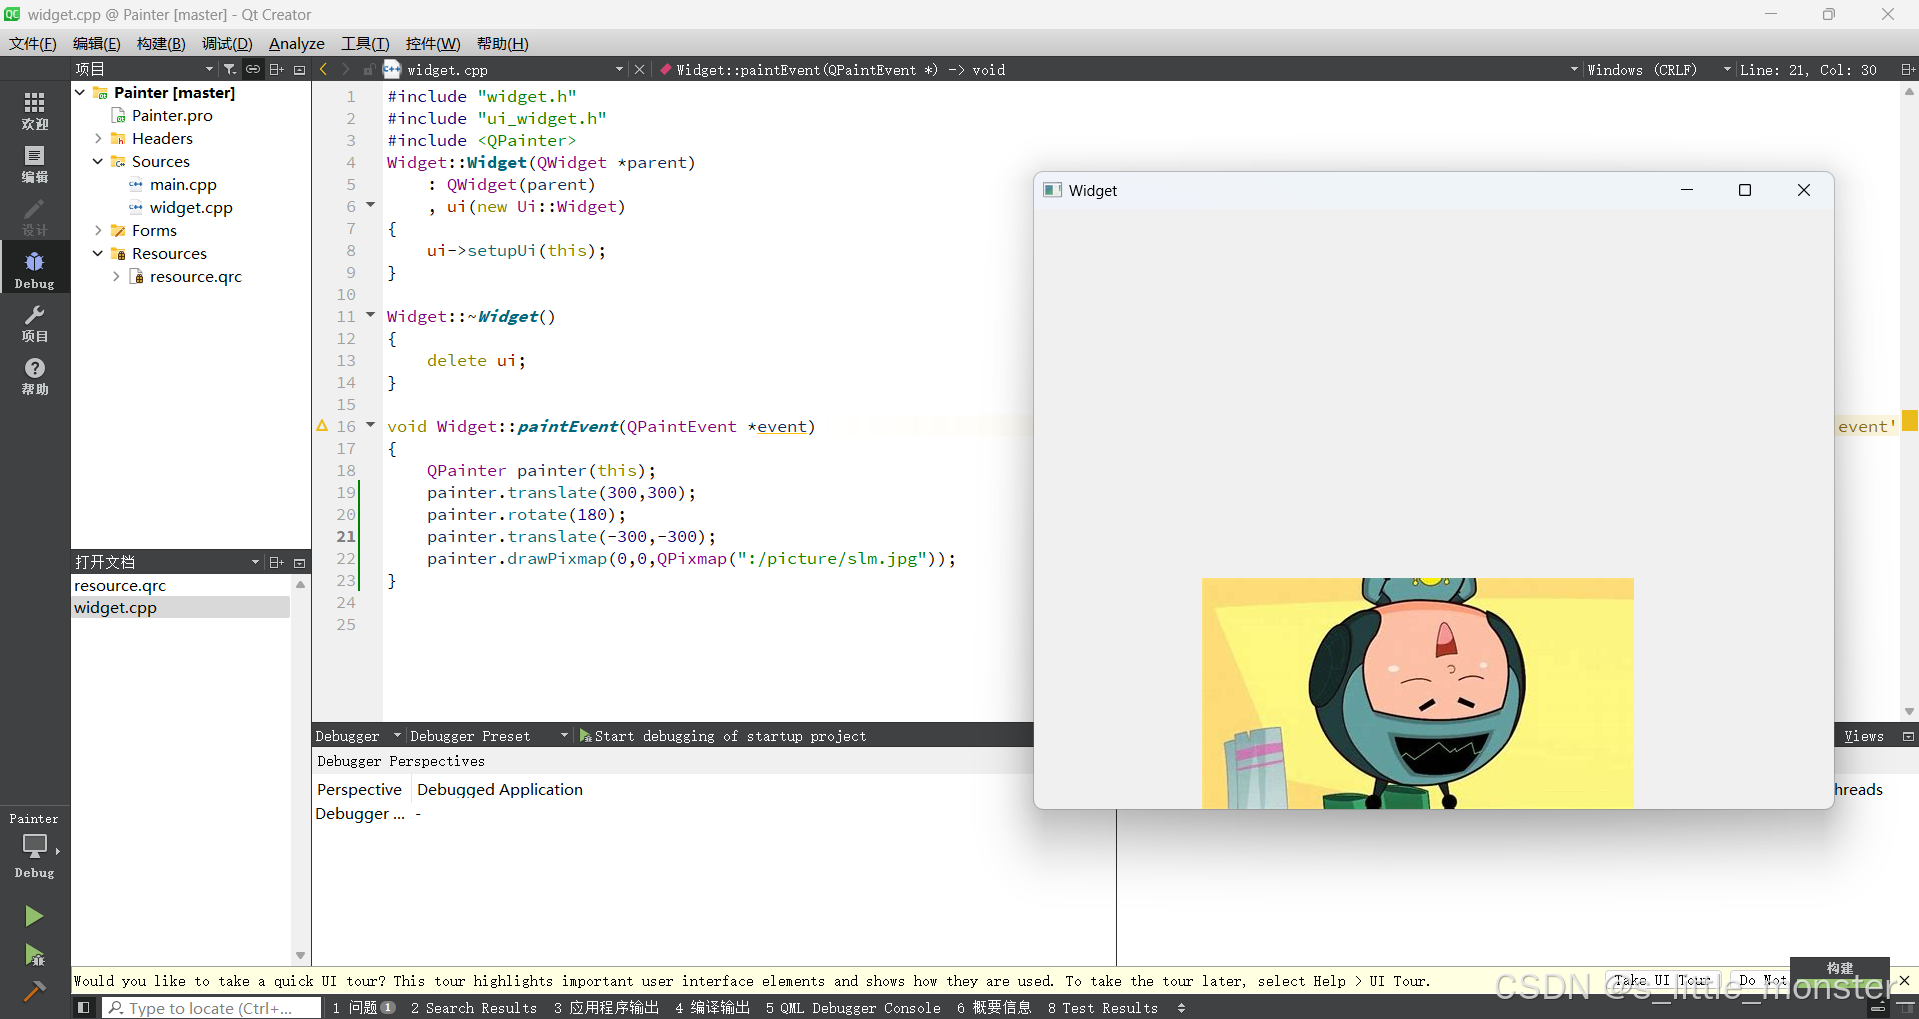Click the Line: 21, Col: 30 indicator

[x=1808, y=69]
